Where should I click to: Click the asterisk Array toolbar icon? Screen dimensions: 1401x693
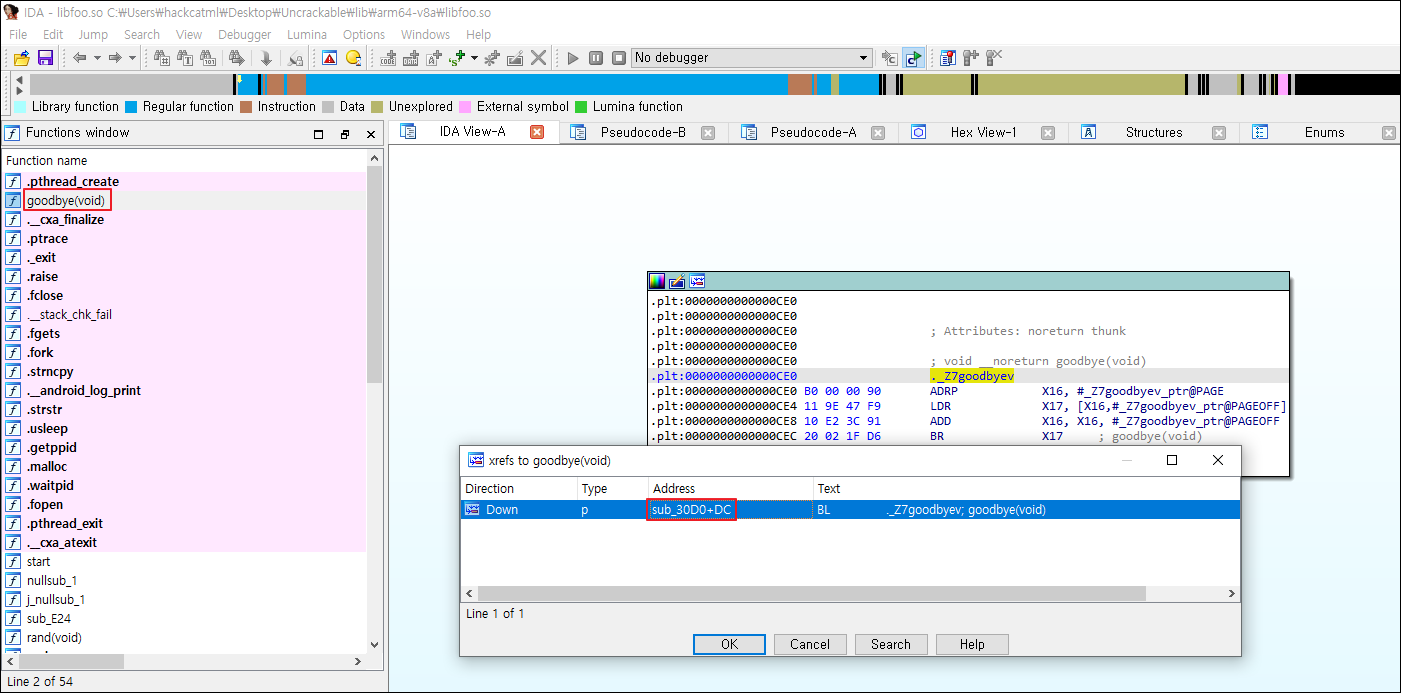coord(492,58)
